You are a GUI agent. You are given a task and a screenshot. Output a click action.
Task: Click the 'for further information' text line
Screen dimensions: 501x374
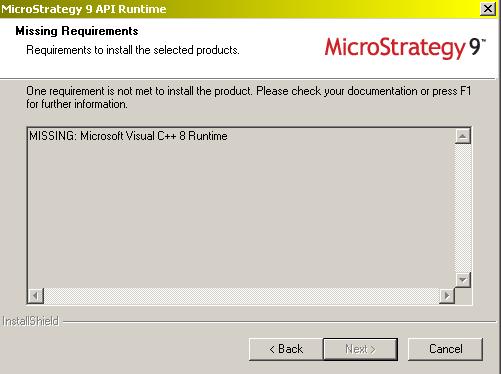pos(77,104)
